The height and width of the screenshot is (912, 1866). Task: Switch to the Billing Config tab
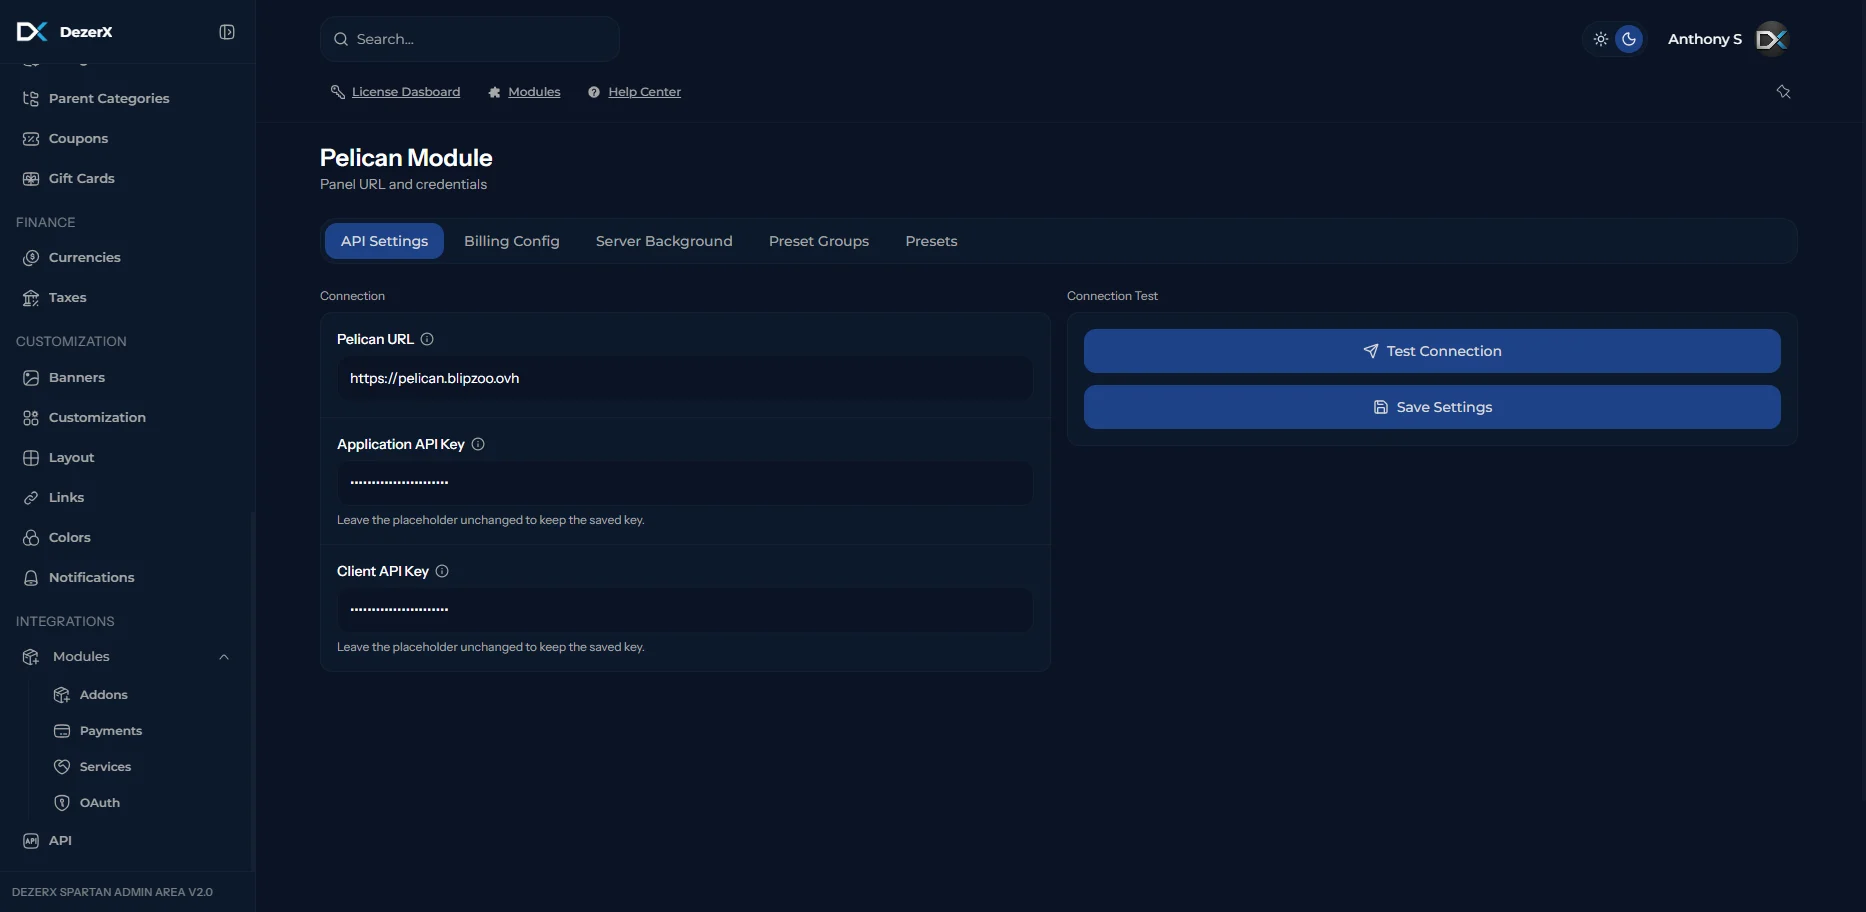point(512,241)
